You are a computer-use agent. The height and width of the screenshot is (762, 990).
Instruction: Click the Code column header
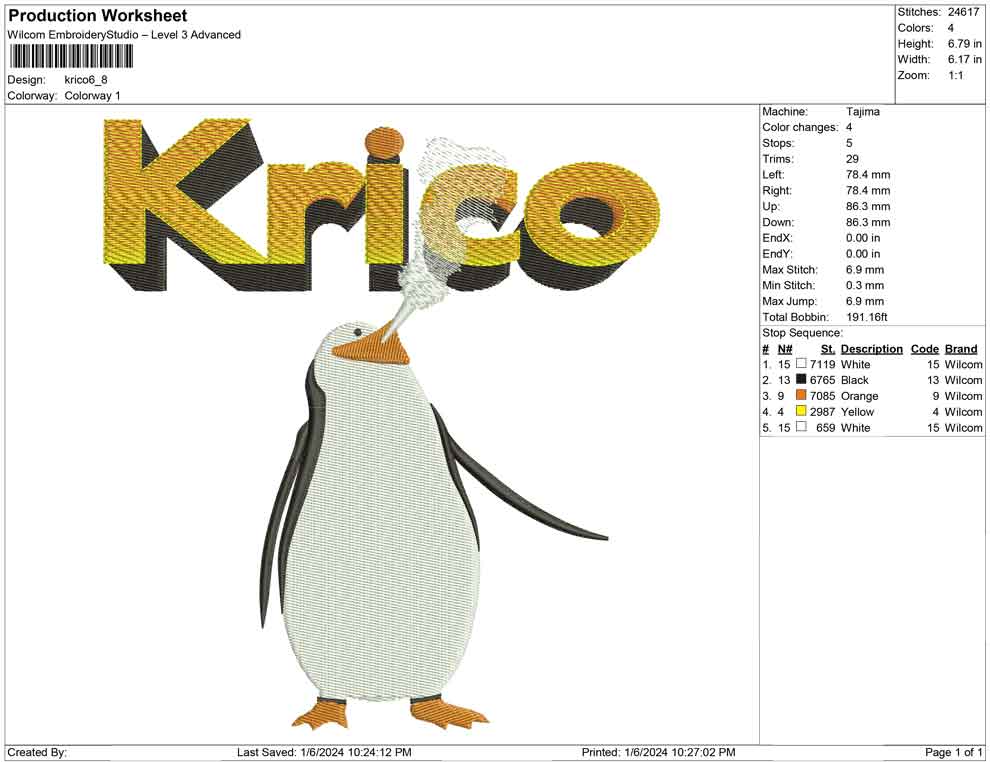pyautogui.click(x=925, y=349)
